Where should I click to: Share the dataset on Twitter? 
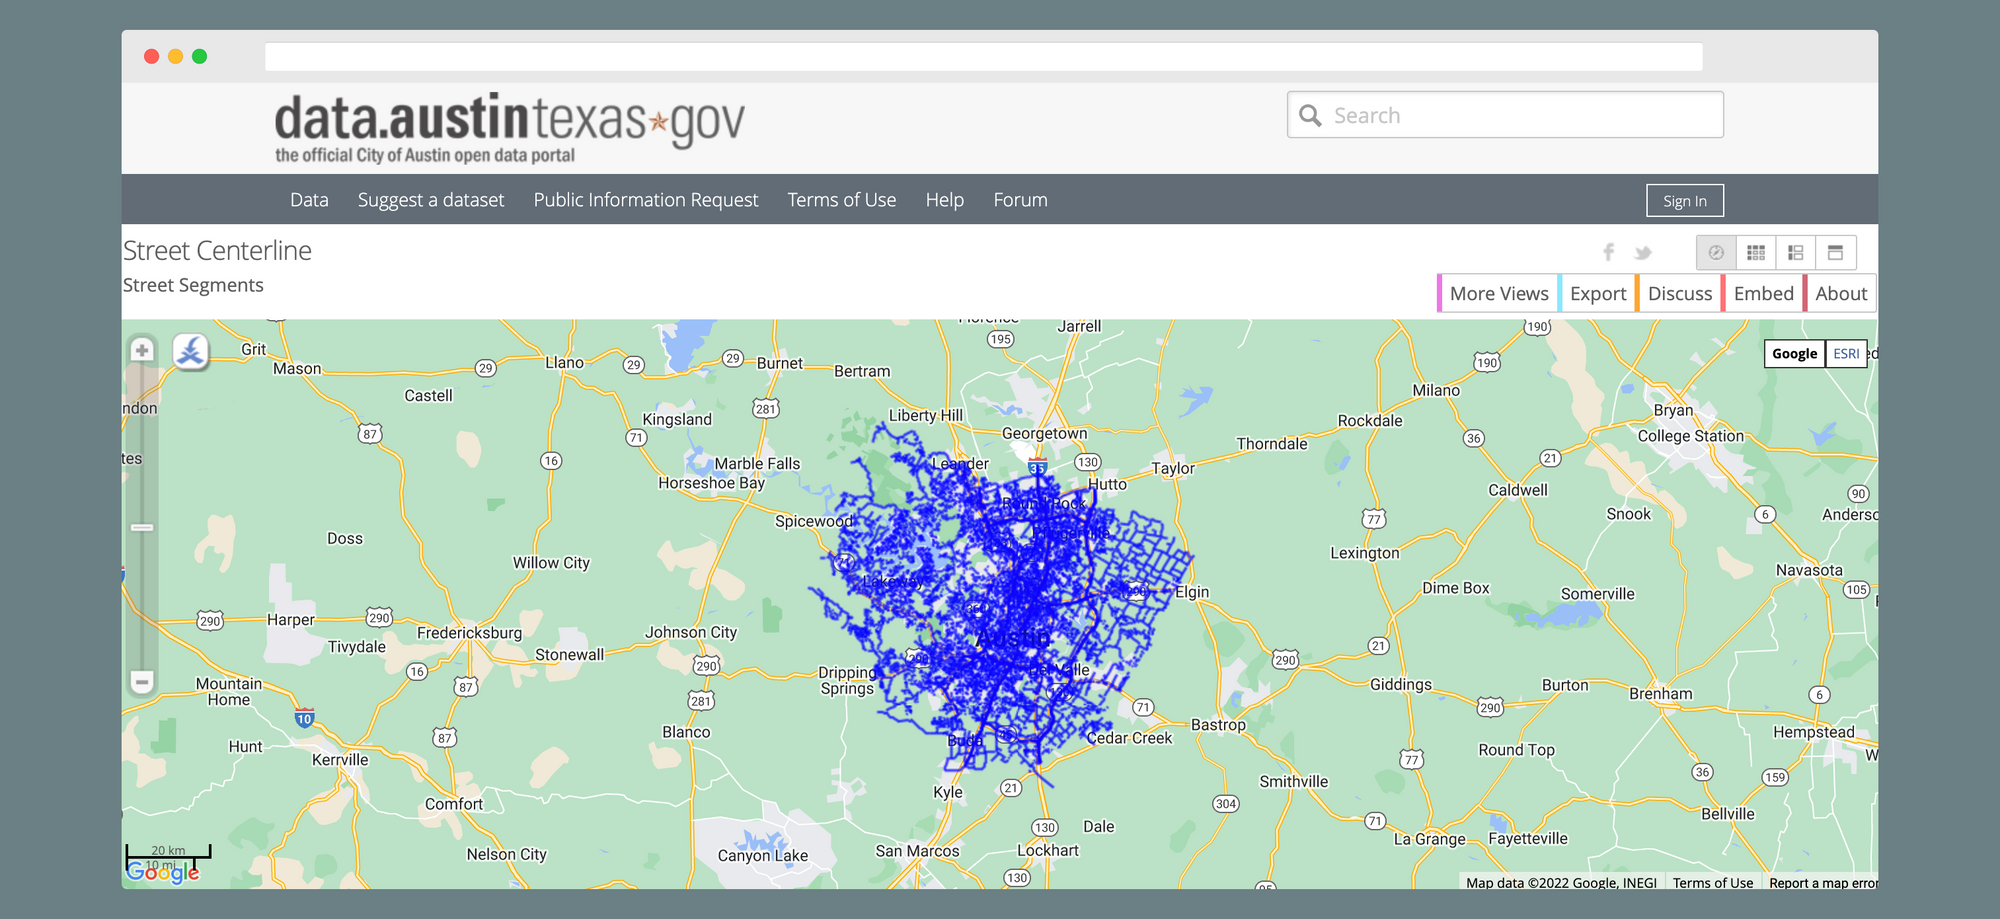[x=1642, y=253]
